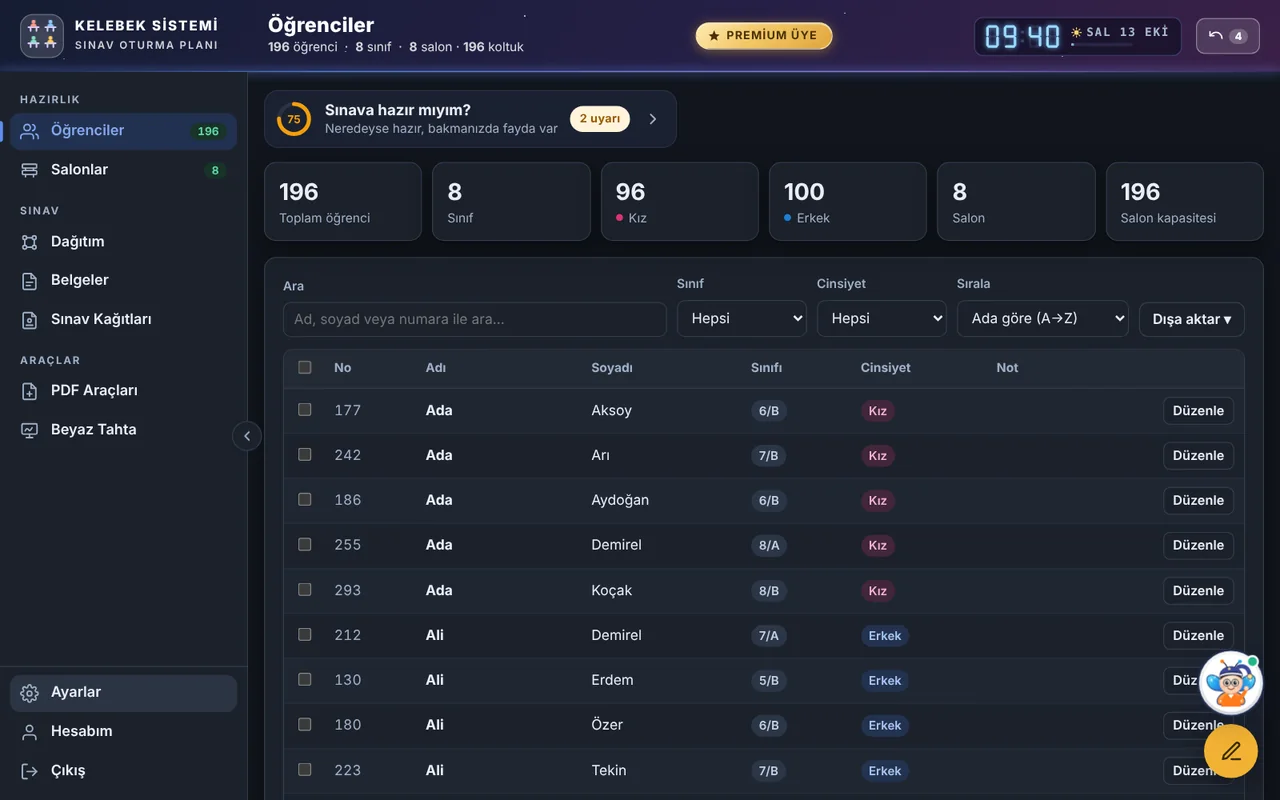1280x800 pixels.
Task: Click the Hesabım user icon
Action: [x=30, y=732]
